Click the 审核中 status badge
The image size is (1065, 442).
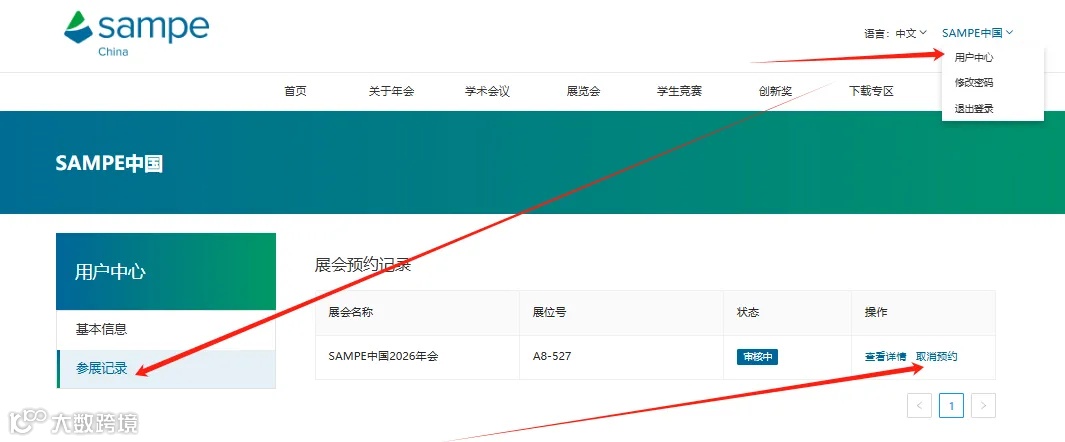[x=757, y=357]
